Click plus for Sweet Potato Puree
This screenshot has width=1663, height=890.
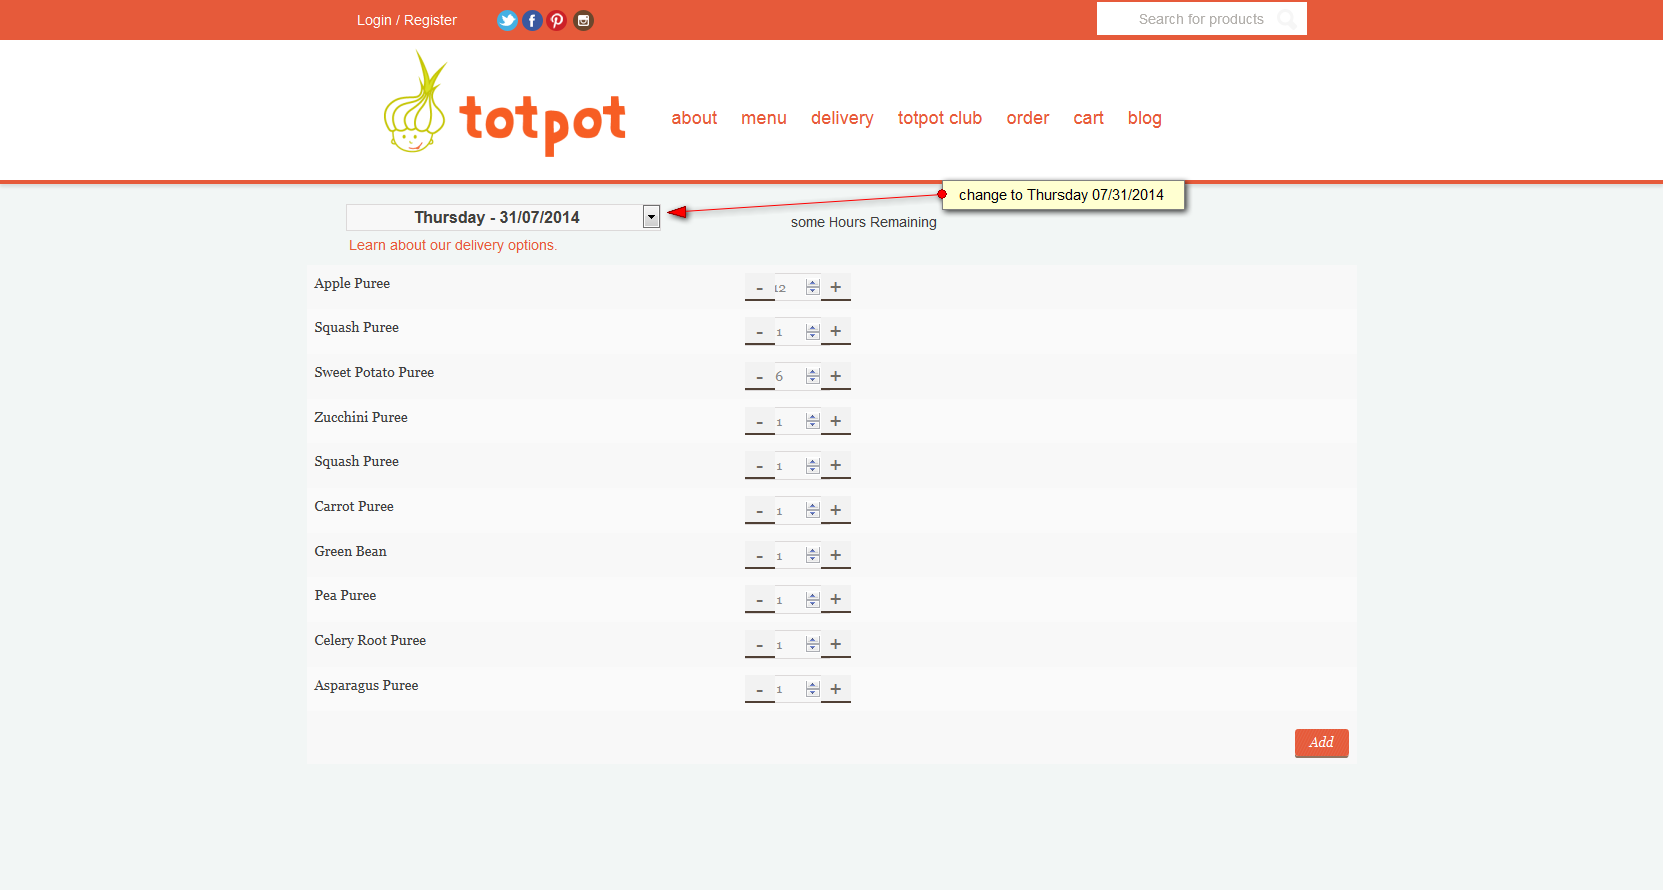pos(836,377)
